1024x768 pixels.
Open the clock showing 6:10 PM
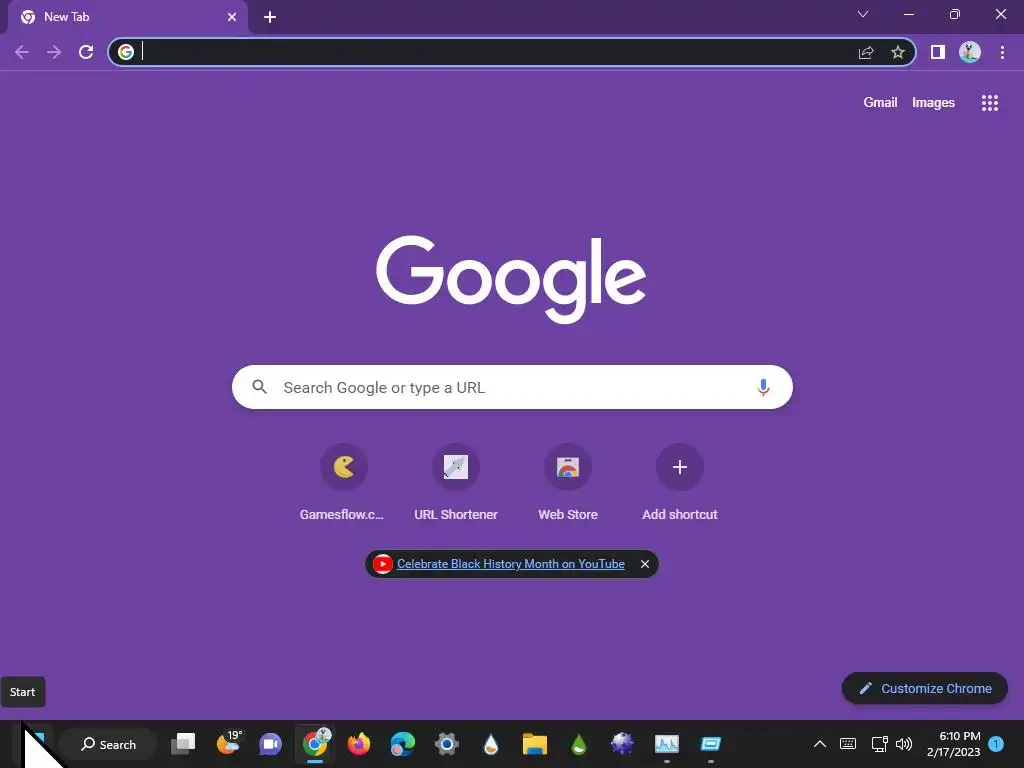click(x=954, y=744)
